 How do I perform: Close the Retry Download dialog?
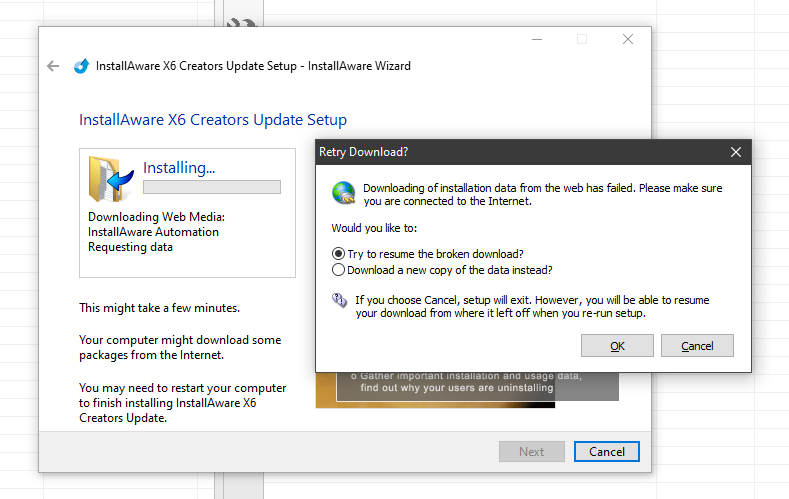click(736, 152)
